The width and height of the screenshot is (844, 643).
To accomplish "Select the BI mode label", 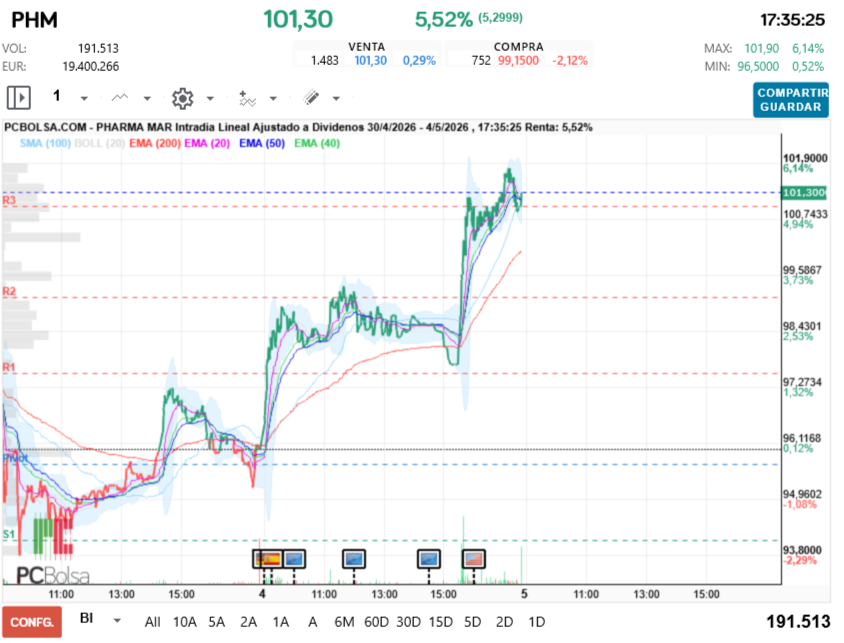I will [x=87, y=618].
